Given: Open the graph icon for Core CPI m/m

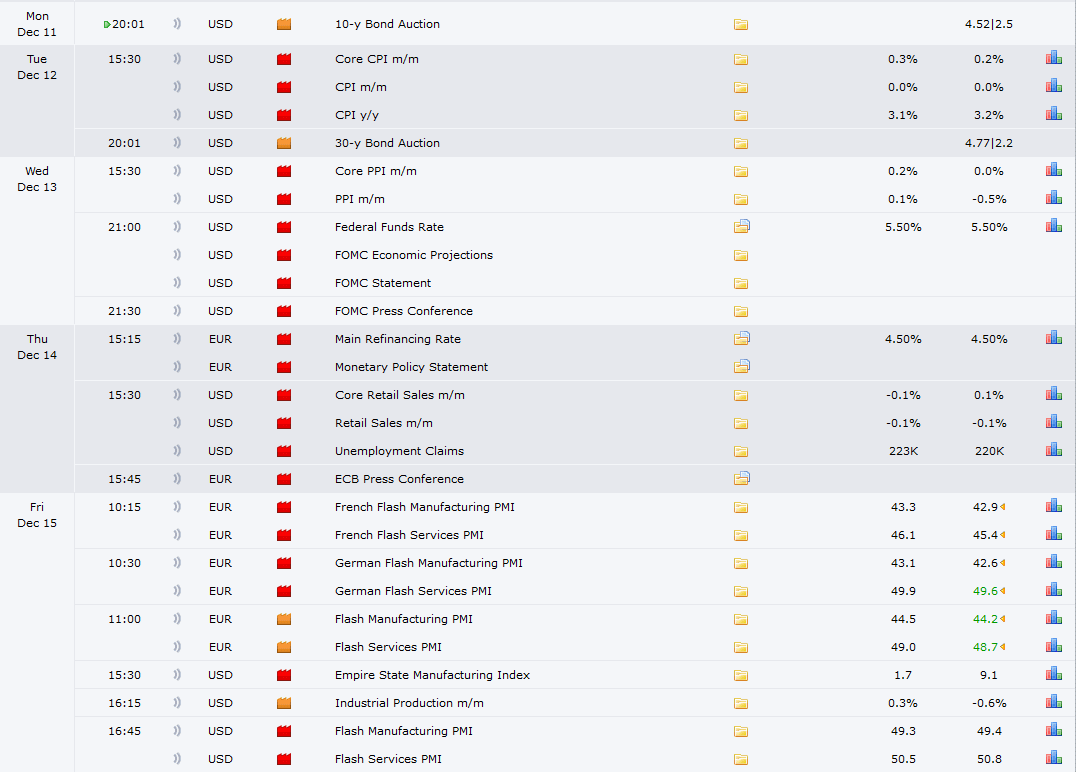Looking at the screenshot, I should point(1053,59).
